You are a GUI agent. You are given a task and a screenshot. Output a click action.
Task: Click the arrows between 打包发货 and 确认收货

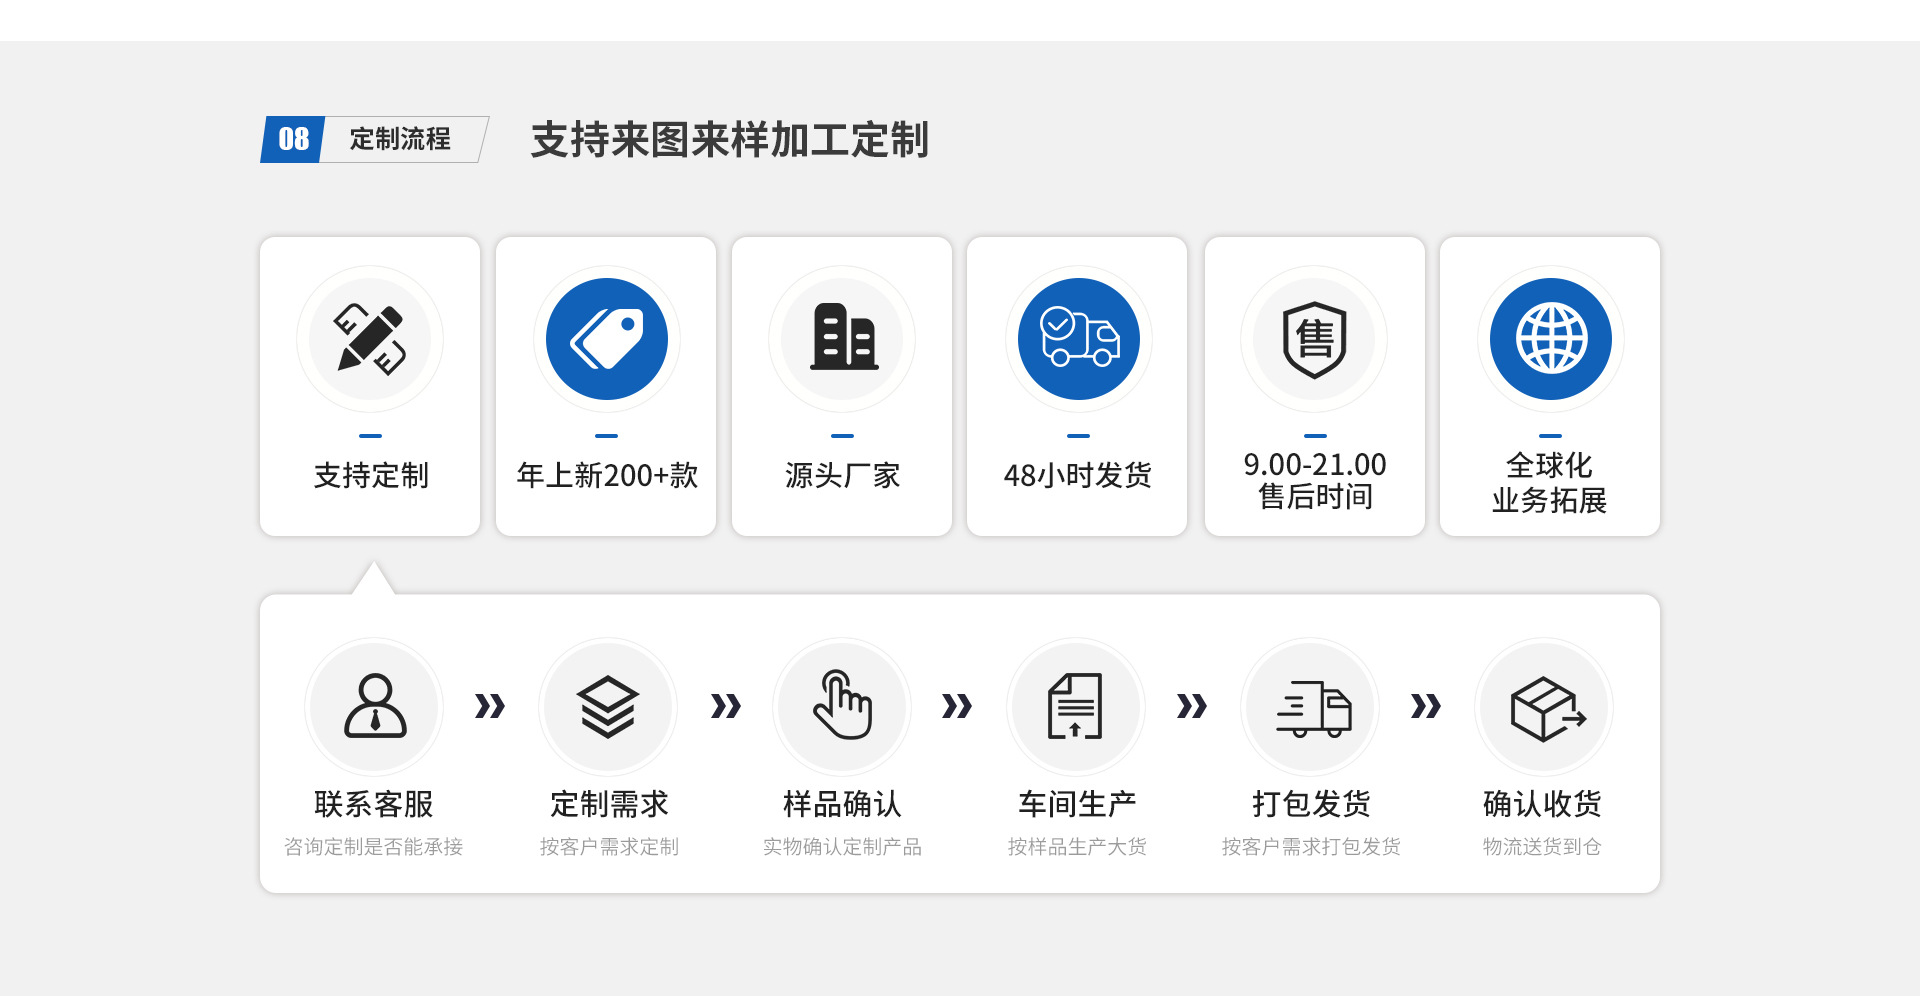(1426, 706)
